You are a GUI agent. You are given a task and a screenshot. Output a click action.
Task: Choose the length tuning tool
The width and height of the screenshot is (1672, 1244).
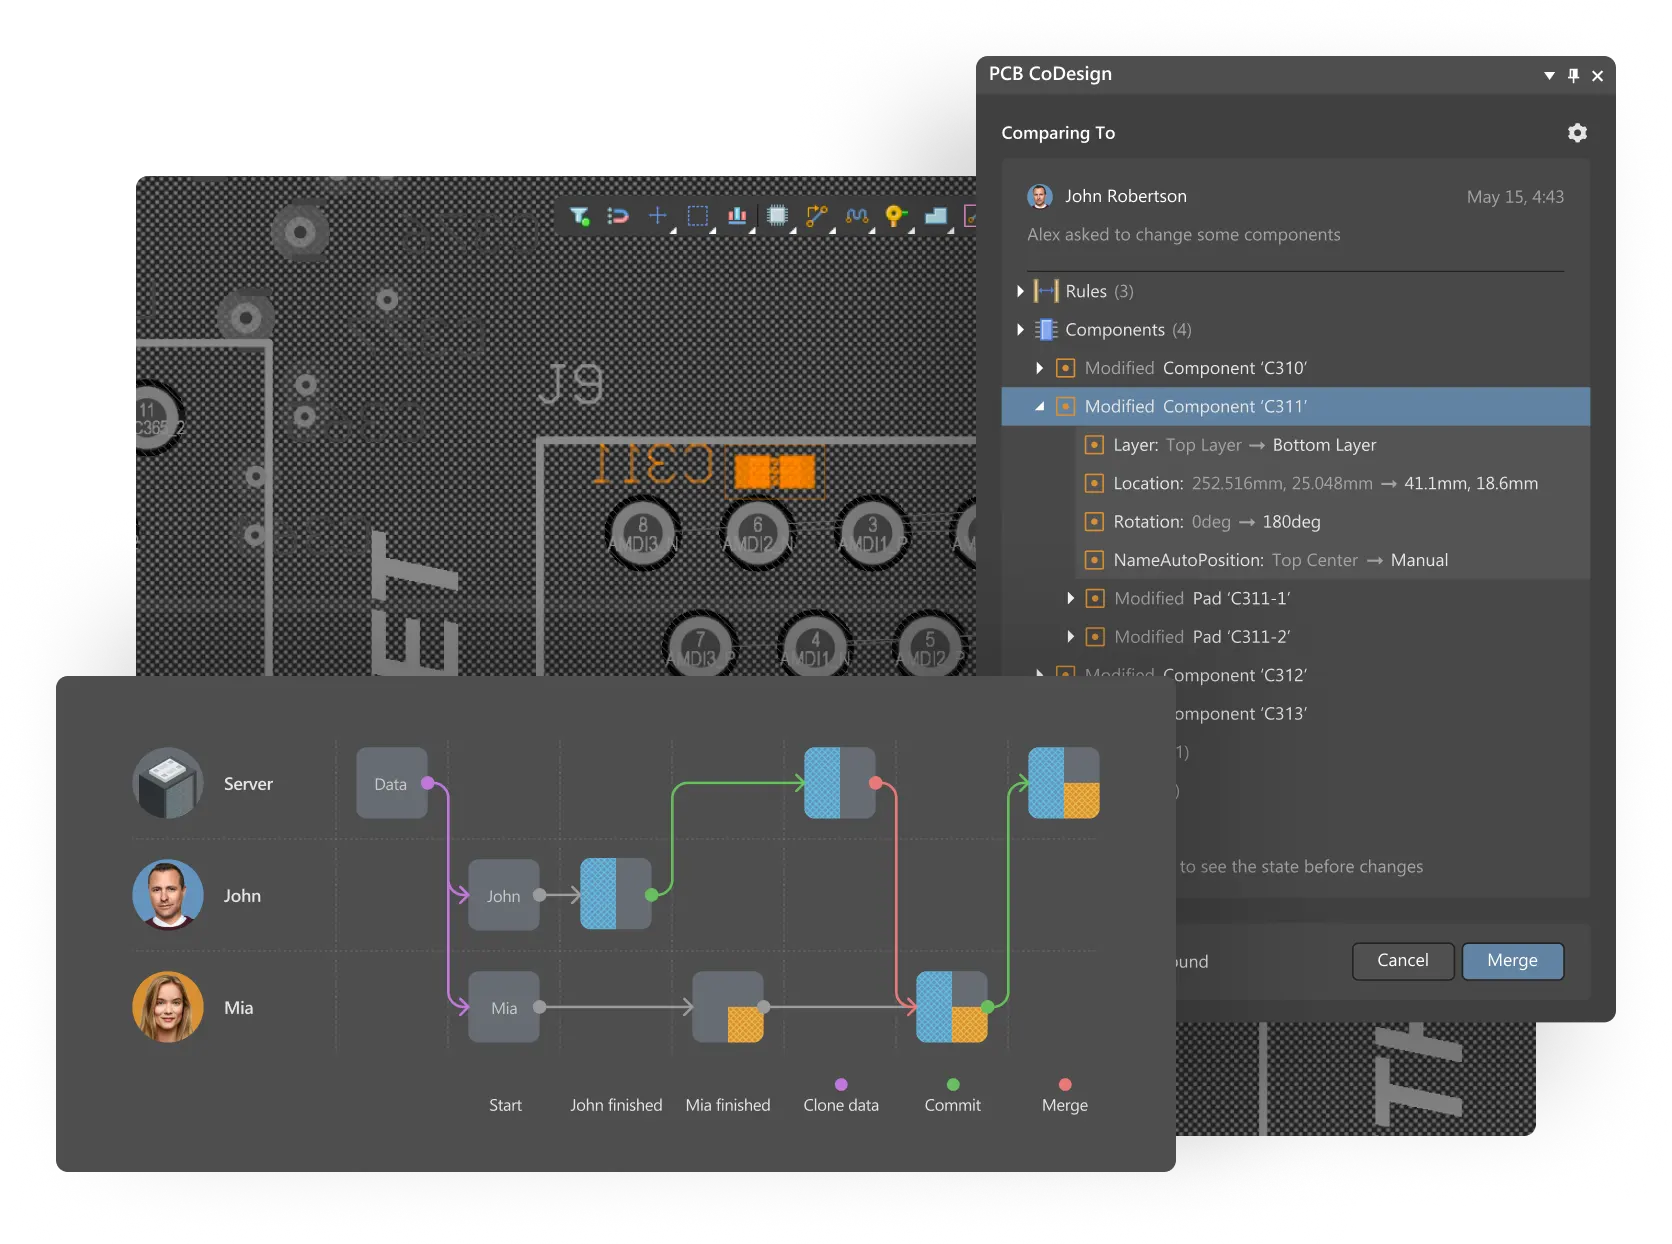856,214
